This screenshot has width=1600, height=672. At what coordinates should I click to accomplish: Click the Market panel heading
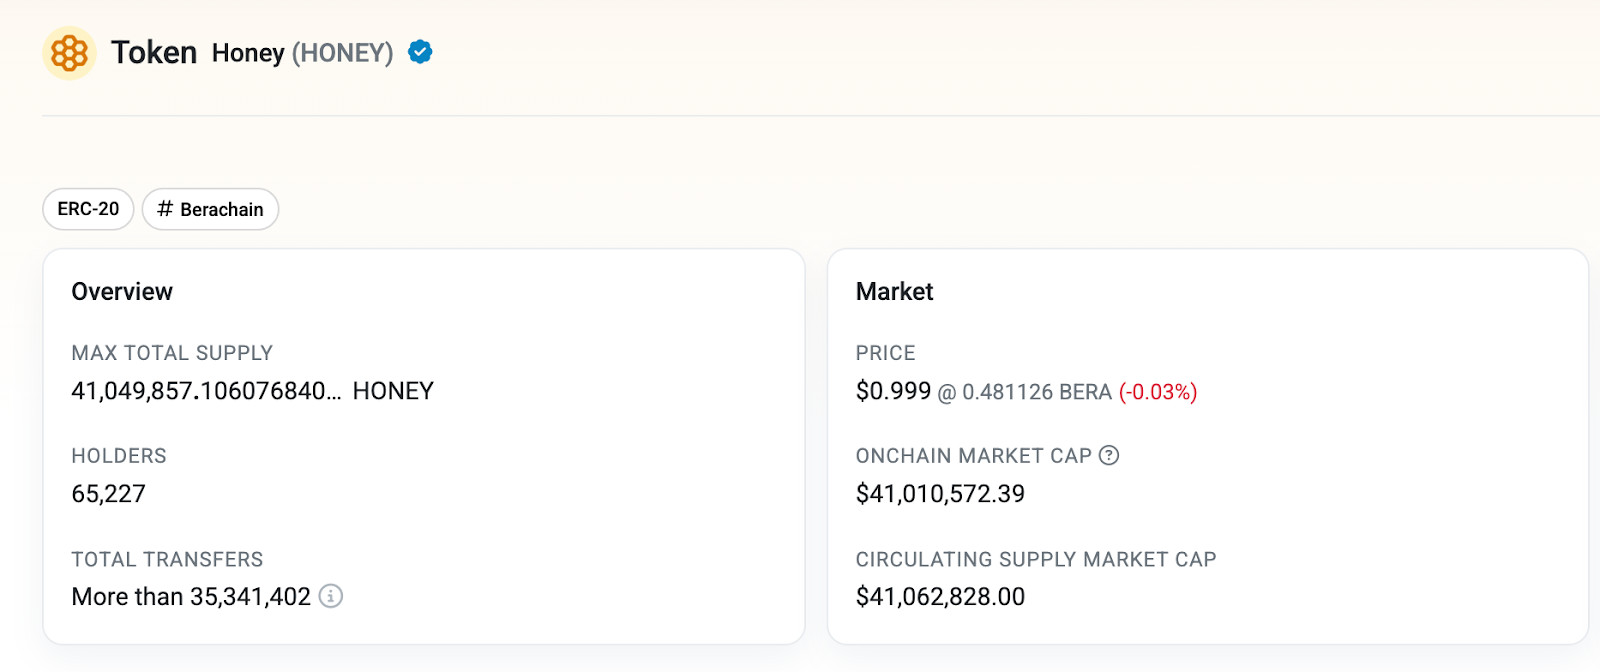point(894,291)
